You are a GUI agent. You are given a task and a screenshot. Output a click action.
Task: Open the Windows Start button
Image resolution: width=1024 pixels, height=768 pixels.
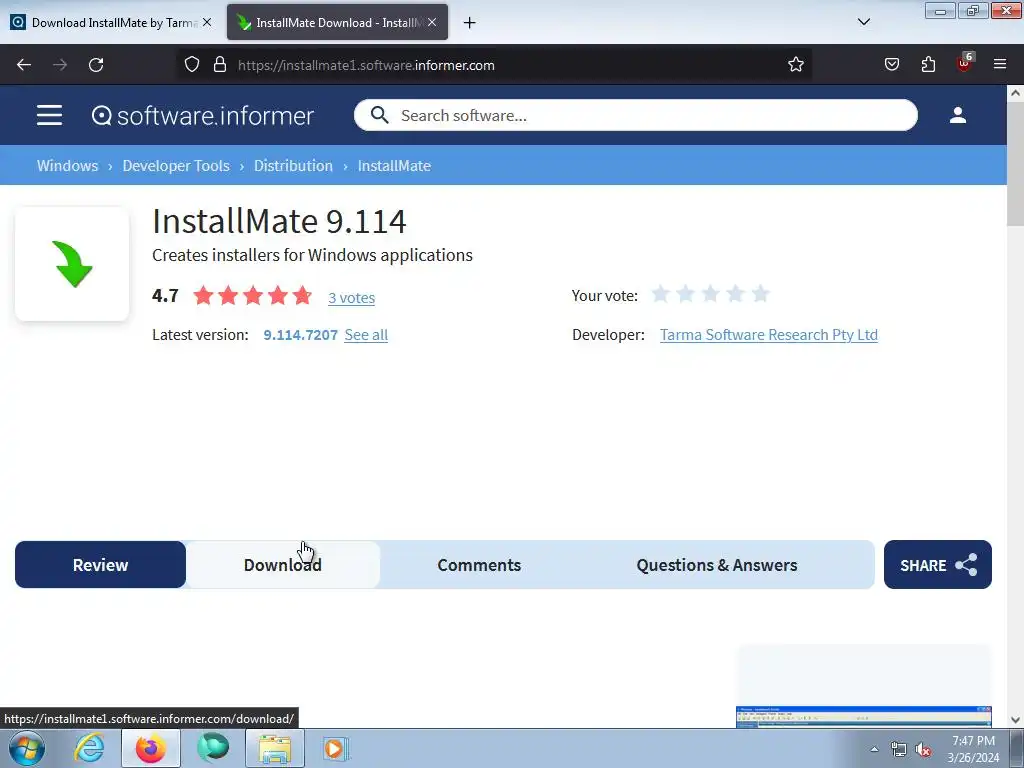pos(27,748)
